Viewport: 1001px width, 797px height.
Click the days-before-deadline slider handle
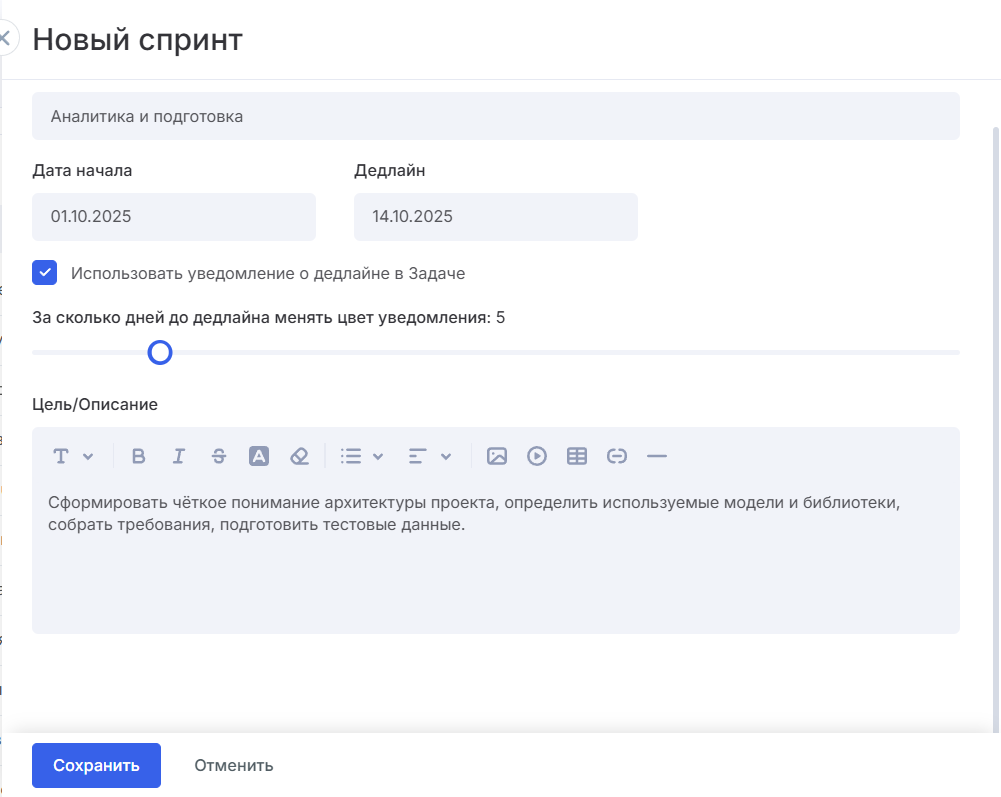click(160, 352)
